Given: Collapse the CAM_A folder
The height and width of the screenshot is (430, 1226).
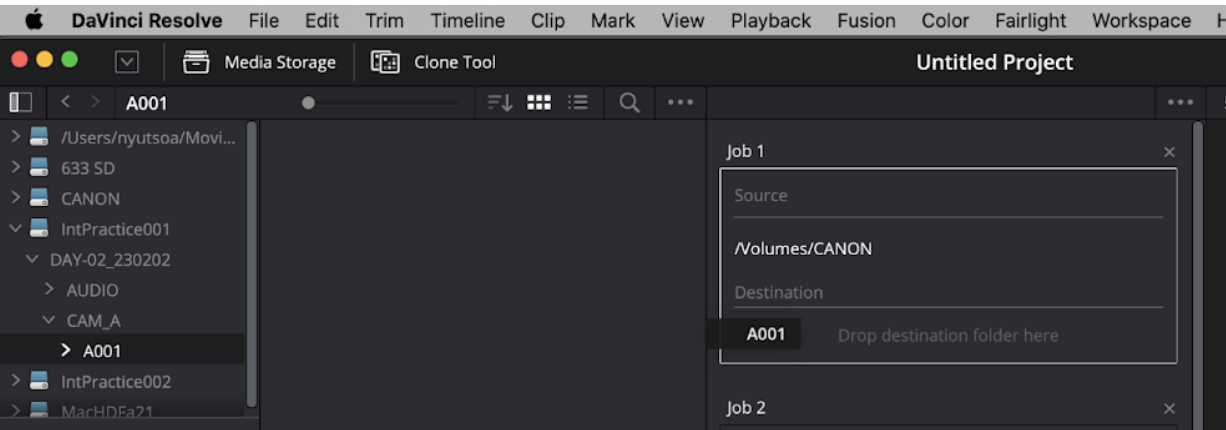Looking at the screenshot, I should 49,320.
